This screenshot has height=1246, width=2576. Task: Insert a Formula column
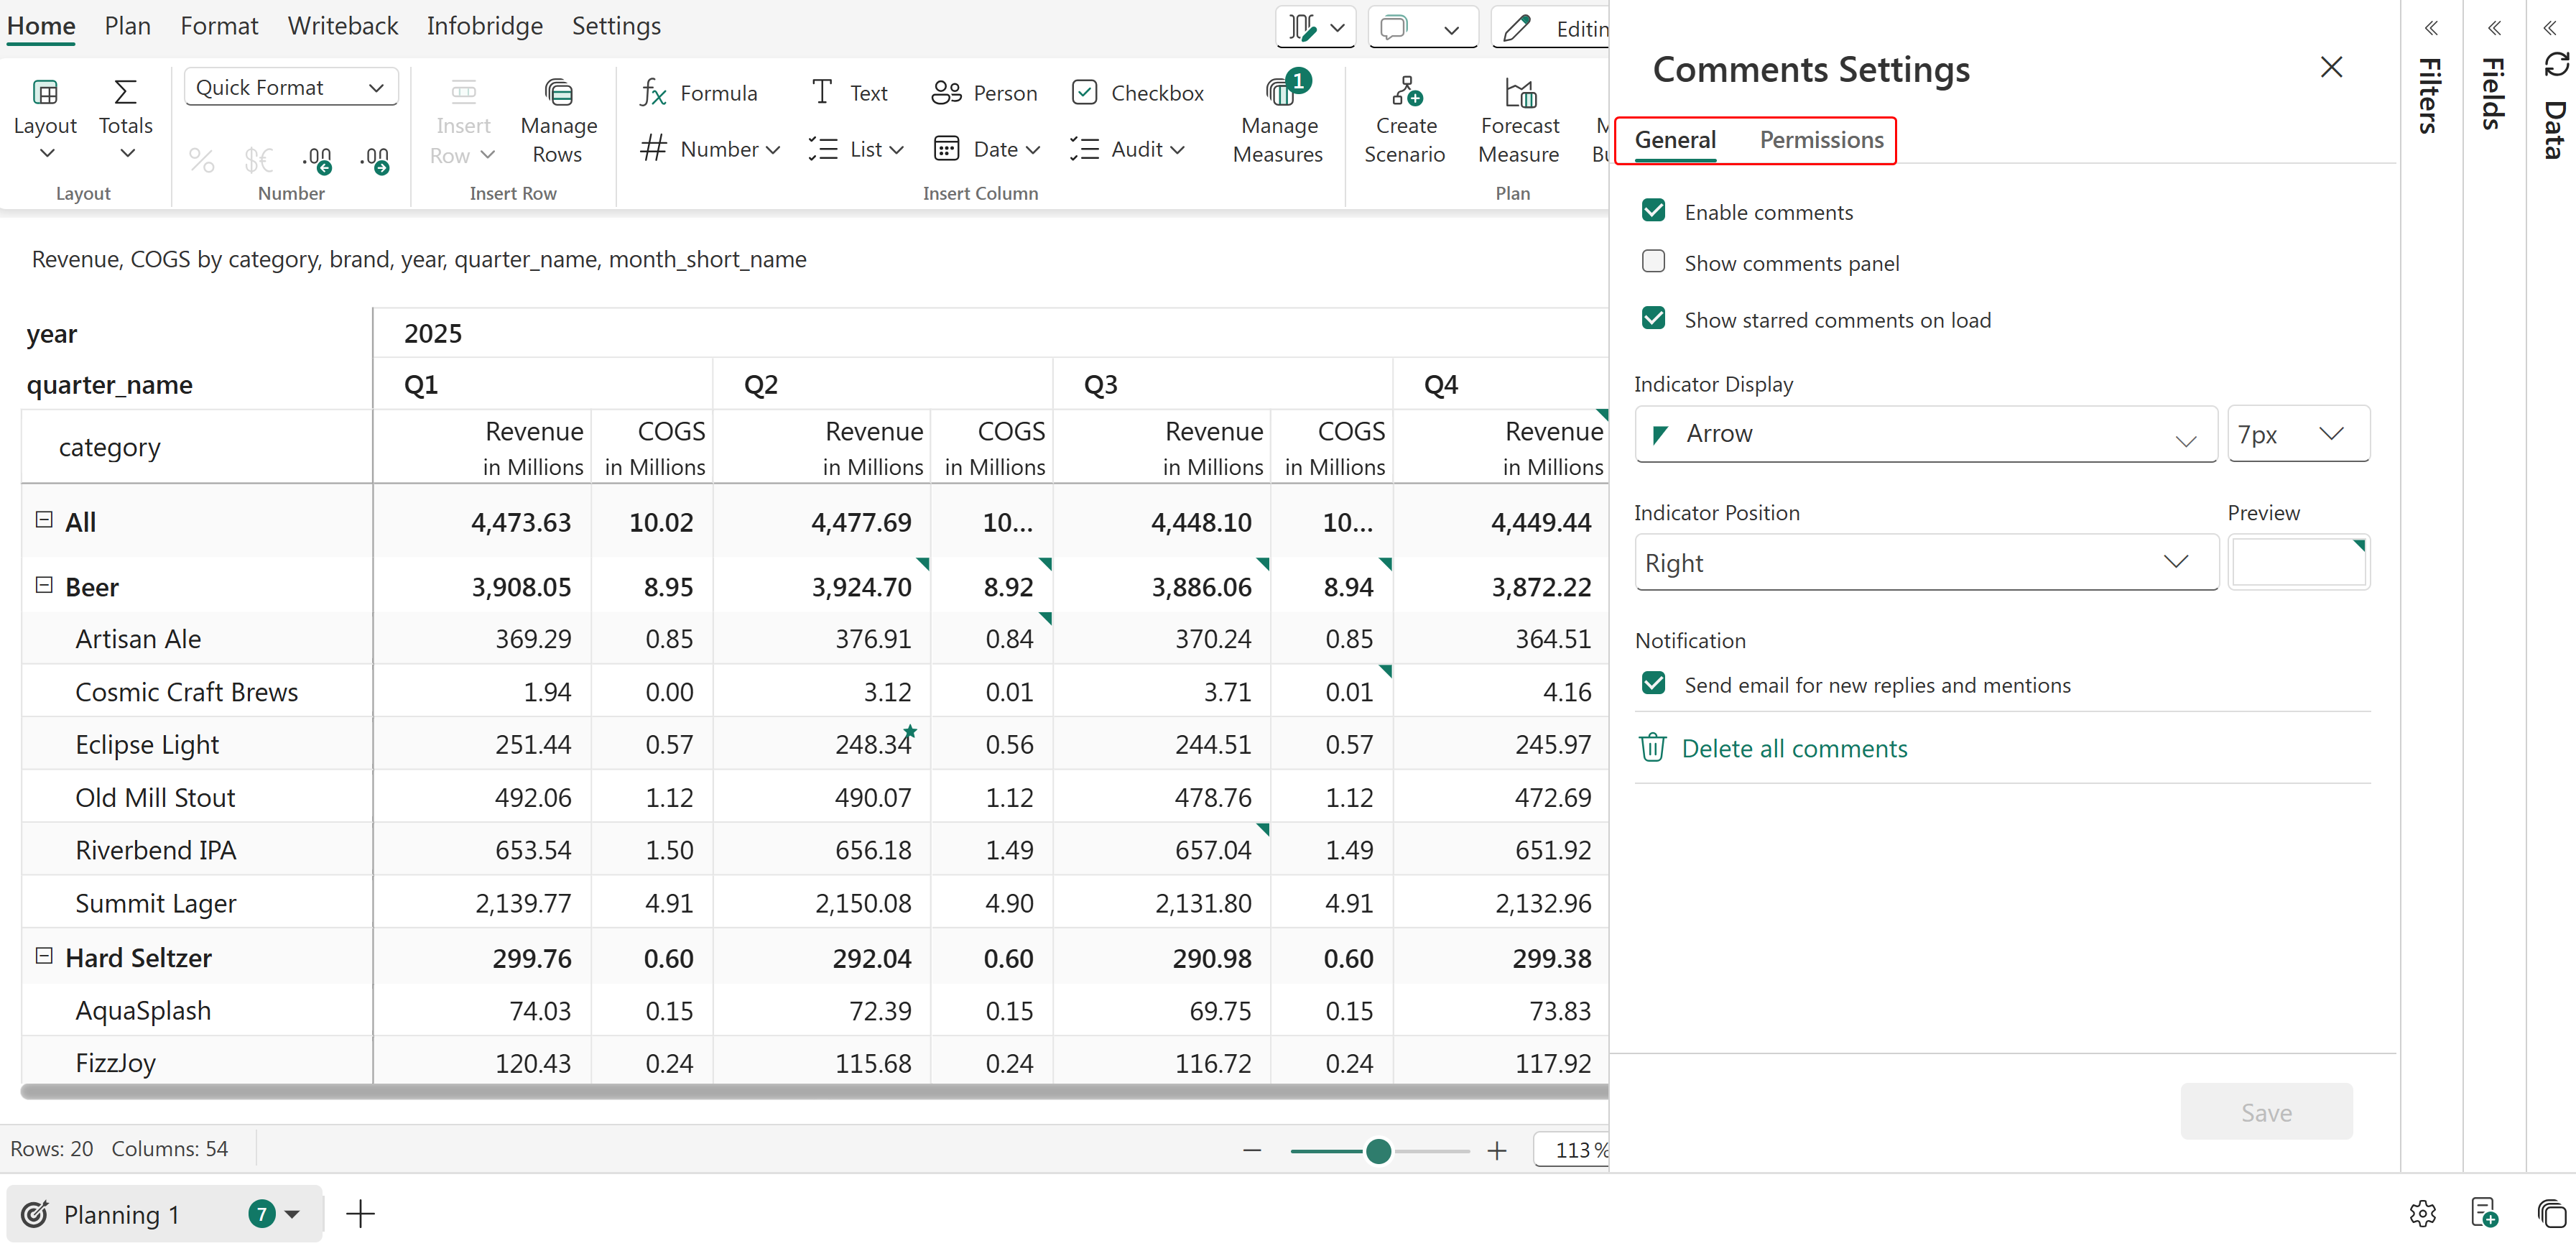[x=698, y=93]
